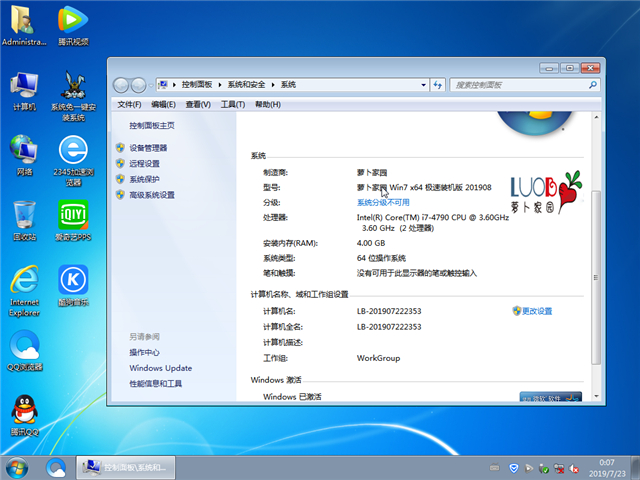Screen dimensions: 640x480
Task: Click the 64 位操作系统 value
Action: 381,258
